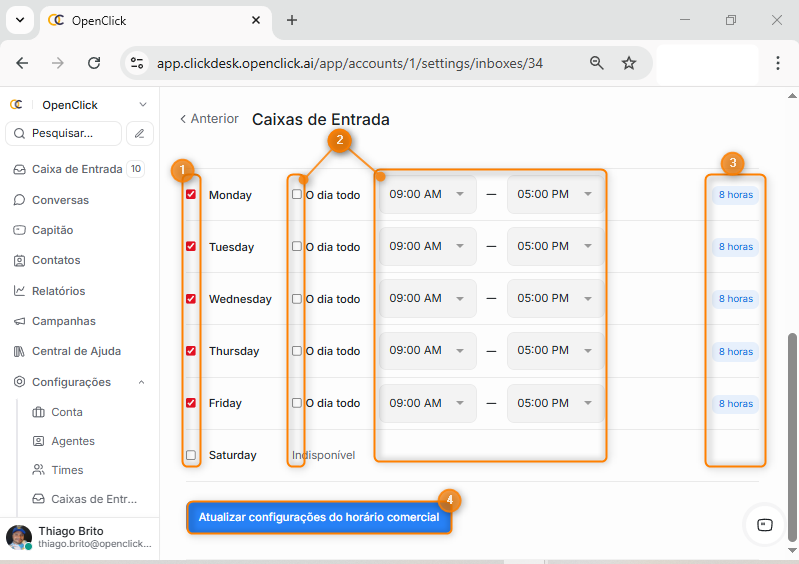Go back using the Anterior link

click(209, 119)
